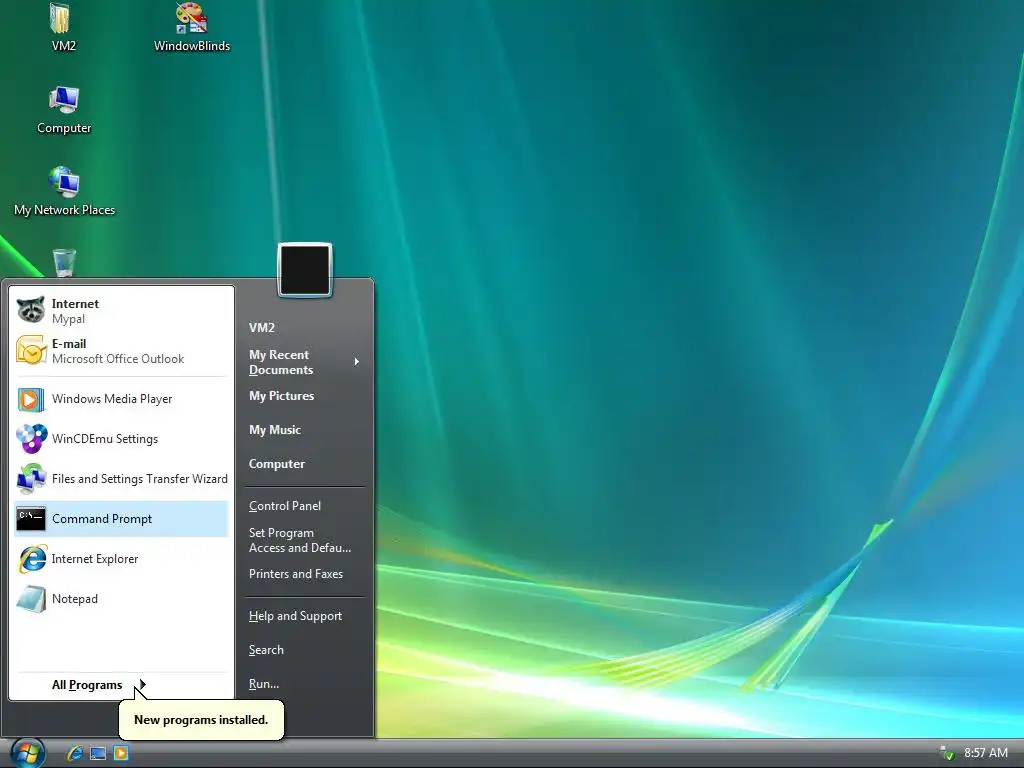Click the network tray icon

(x=946, y=753)
